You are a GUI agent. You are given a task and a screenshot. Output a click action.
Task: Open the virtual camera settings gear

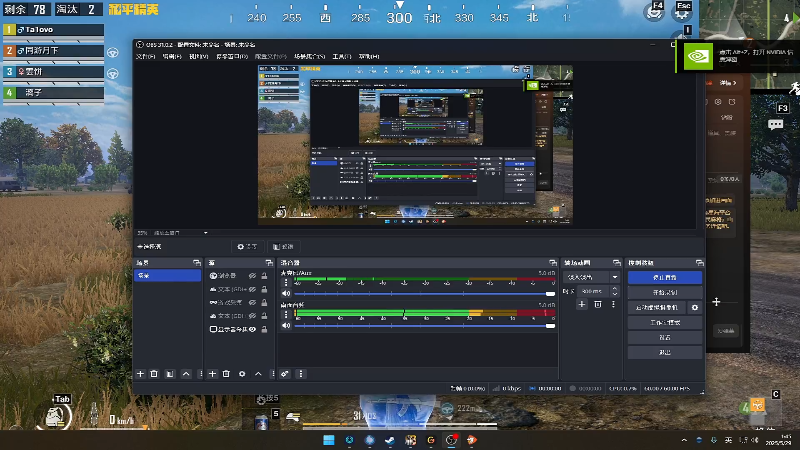(x=694, y=308)
